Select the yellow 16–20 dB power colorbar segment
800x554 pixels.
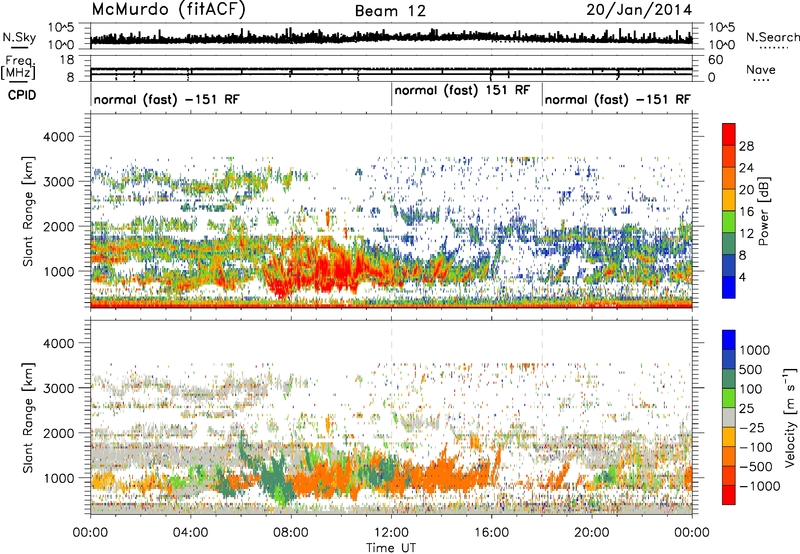point(729,200)
